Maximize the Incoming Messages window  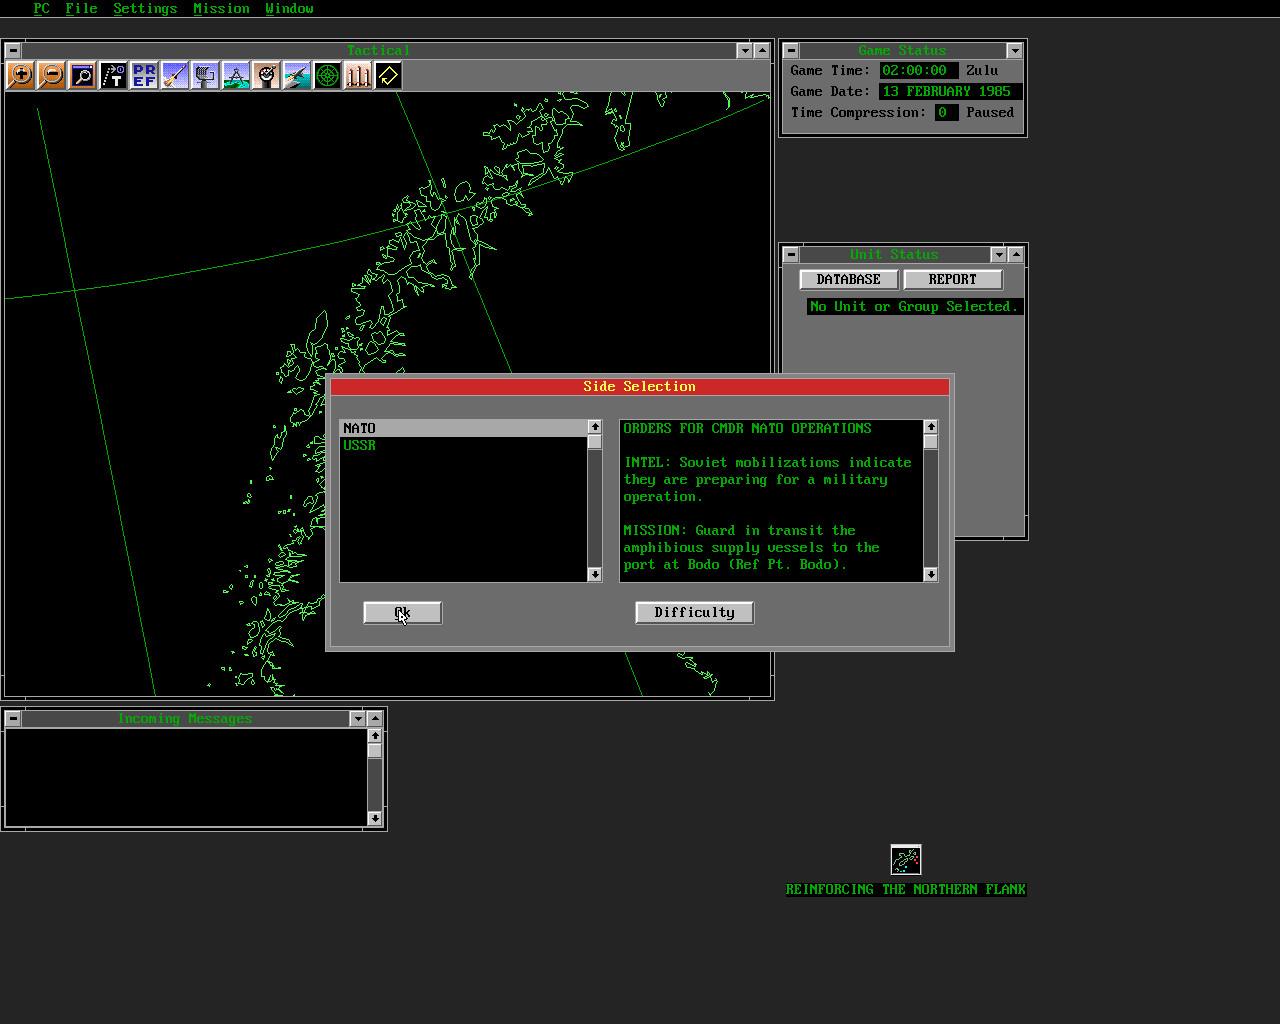[x=375, y=718]
